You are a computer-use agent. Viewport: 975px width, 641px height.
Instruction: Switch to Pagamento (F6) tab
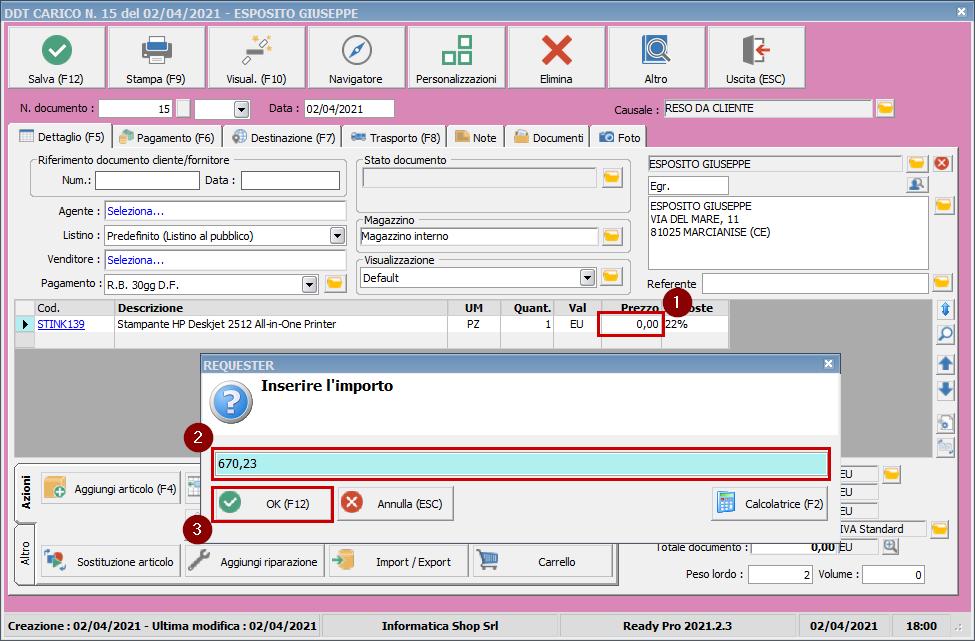pyautogui.click(x=167, y=137)
